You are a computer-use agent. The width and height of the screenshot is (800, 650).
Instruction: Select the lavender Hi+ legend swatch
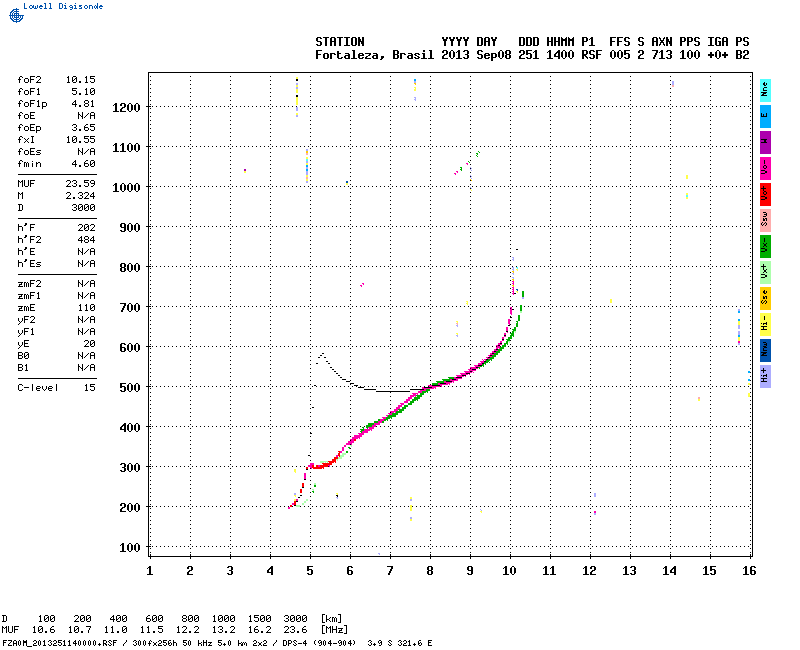pyautogui.click(x=765, y=377)
